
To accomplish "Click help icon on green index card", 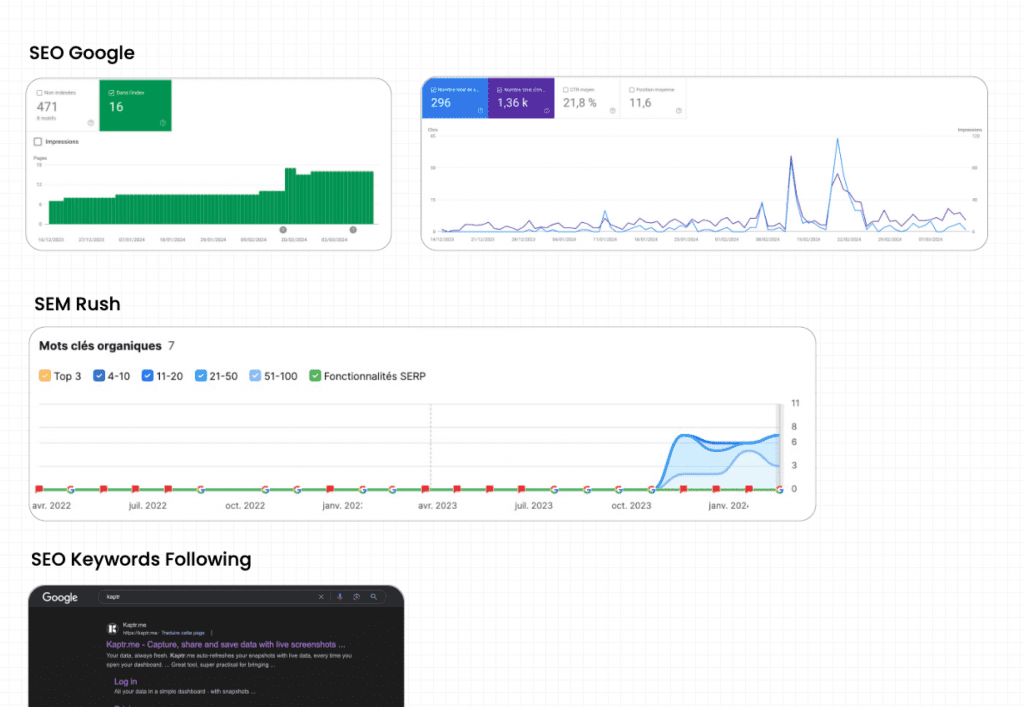I will (161, 123).
